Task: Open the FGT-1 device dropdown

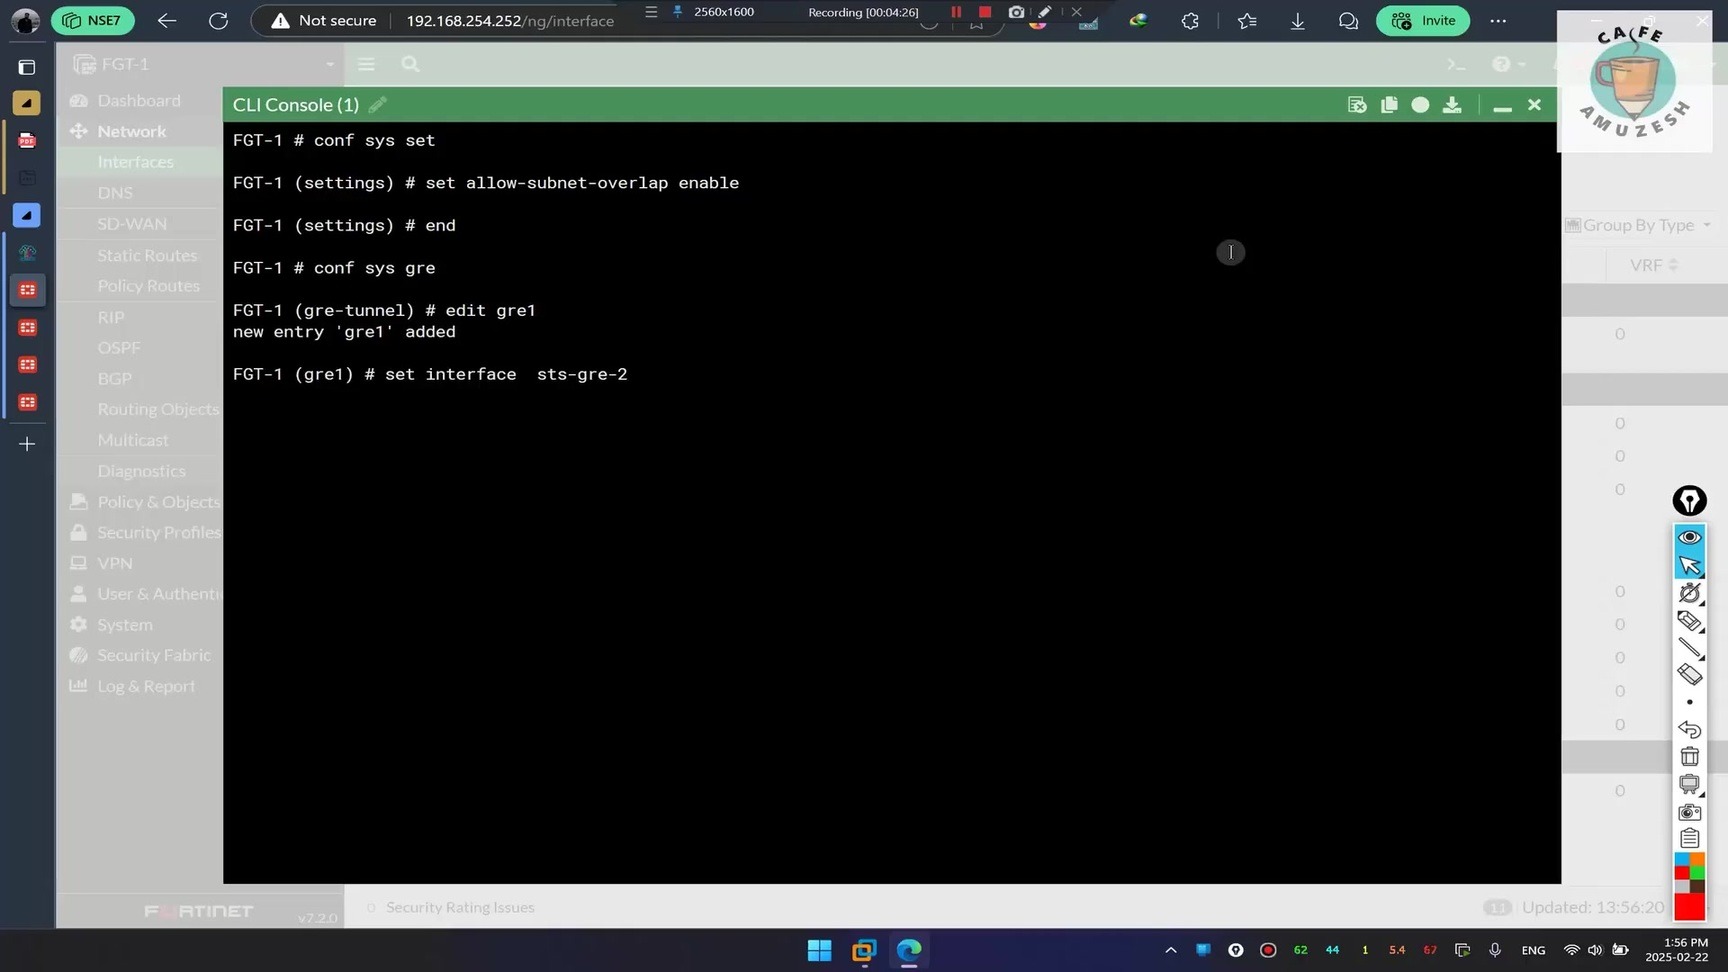Action: (x=204, y=64)
